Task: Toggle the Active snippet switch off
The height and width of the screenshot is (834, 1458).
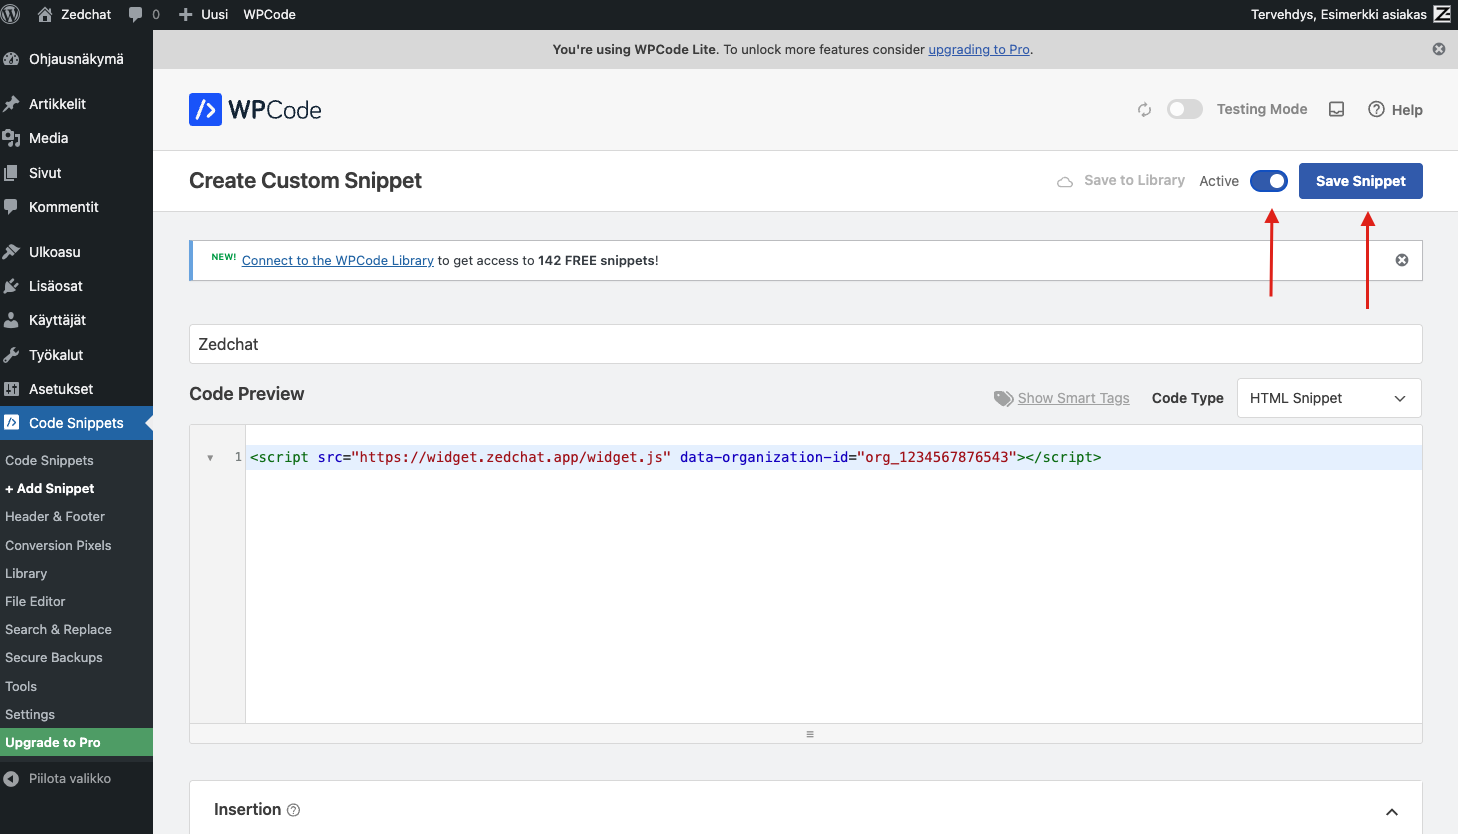Action: point(1268,181)
